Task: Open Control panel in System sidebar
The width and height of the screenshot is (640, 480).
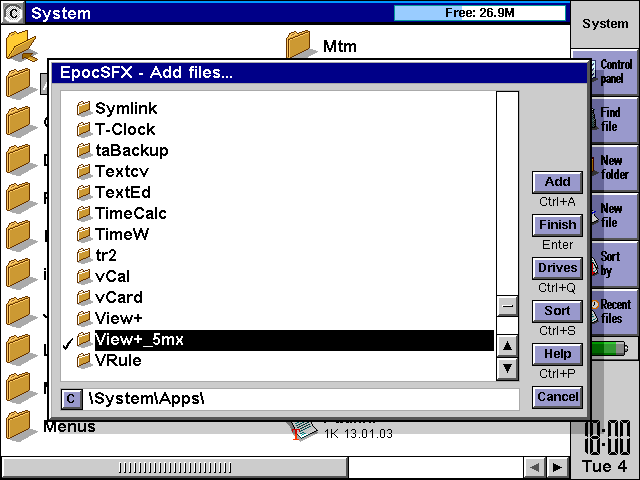Action: [615, 72]
